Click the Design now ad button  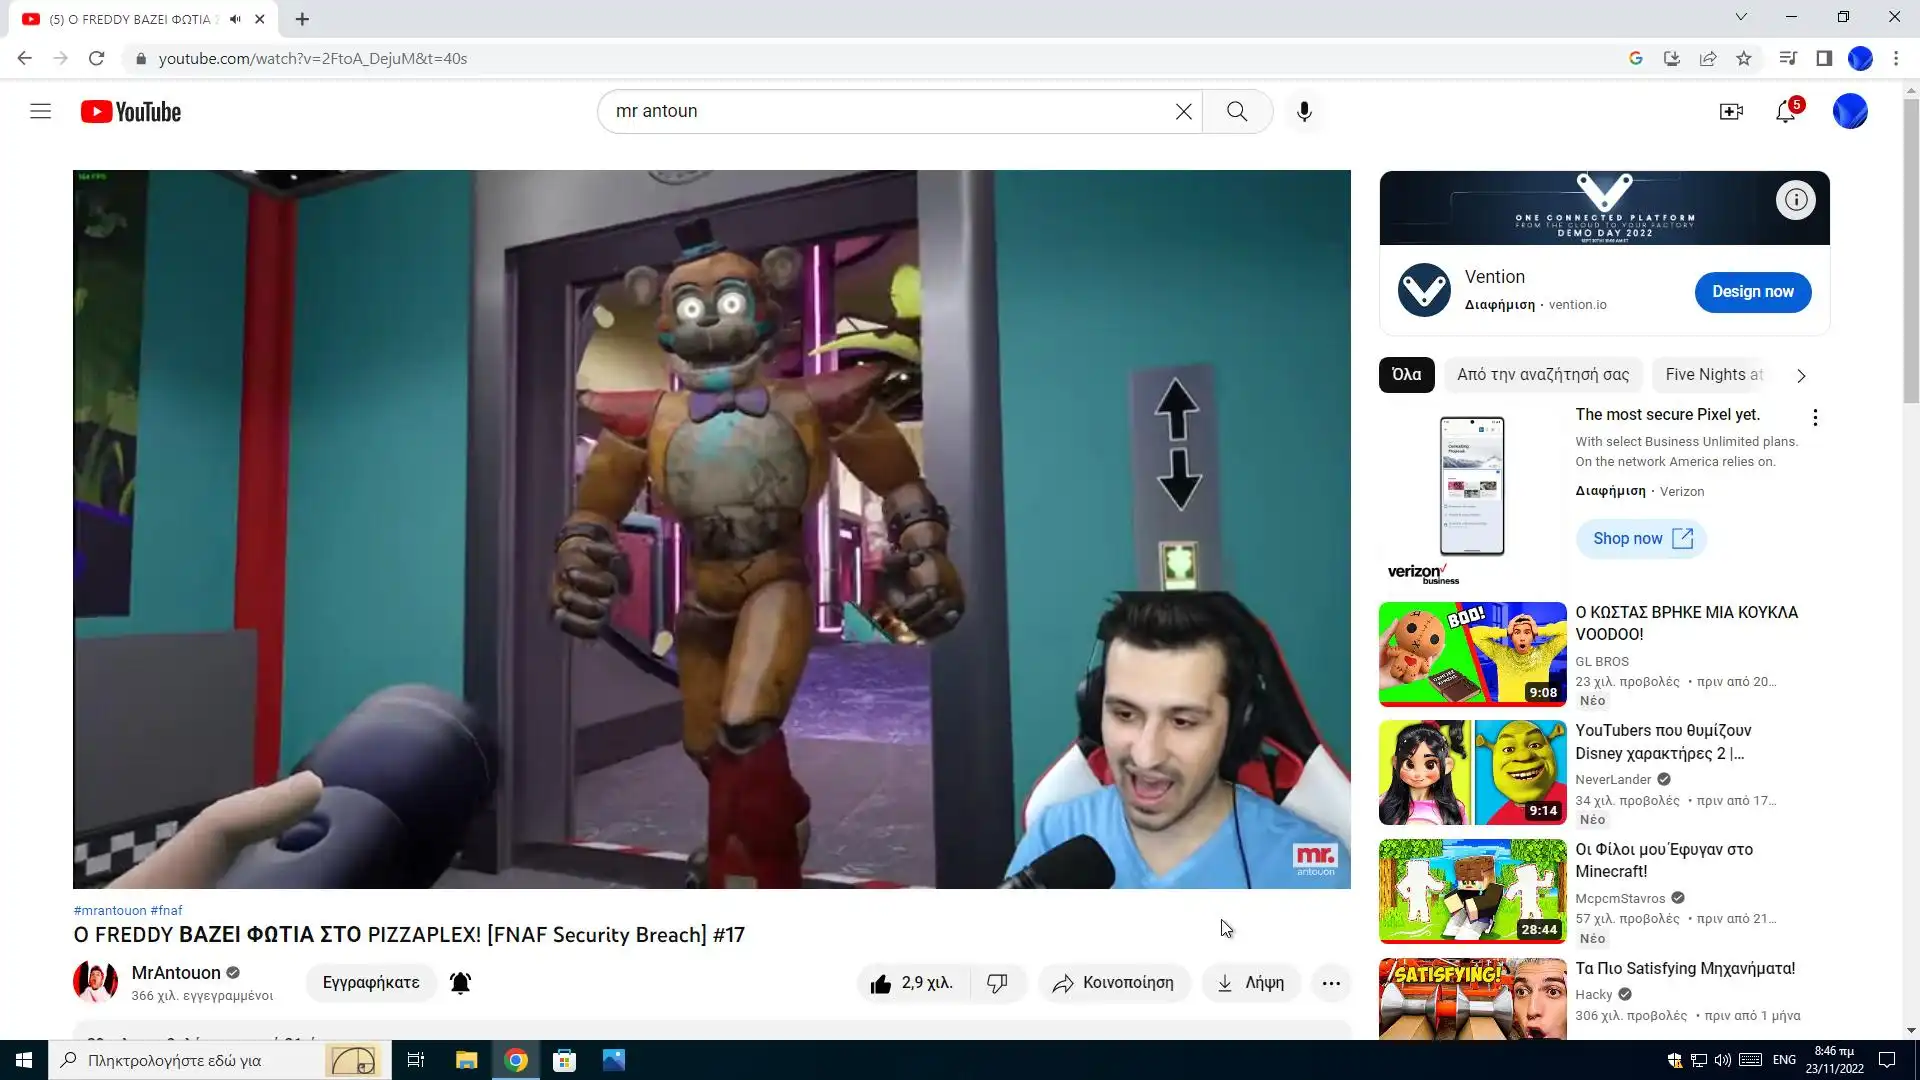tap(1752, 292)
